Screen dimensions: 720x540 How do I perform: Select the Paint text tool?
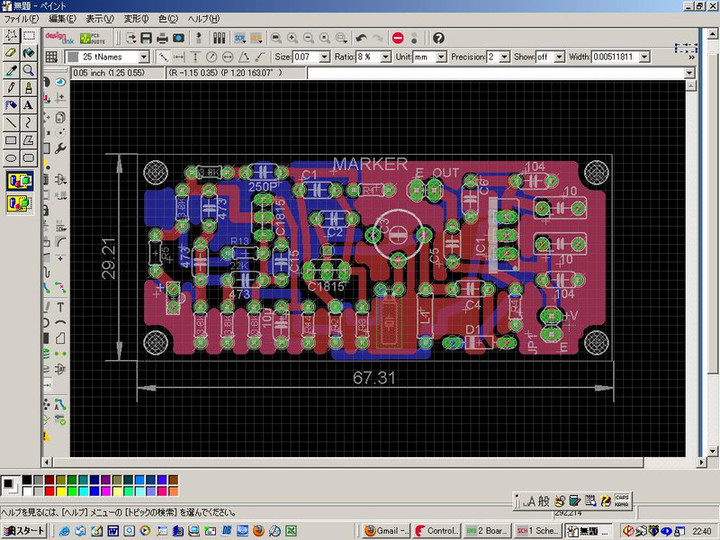(x=28, y=104)
